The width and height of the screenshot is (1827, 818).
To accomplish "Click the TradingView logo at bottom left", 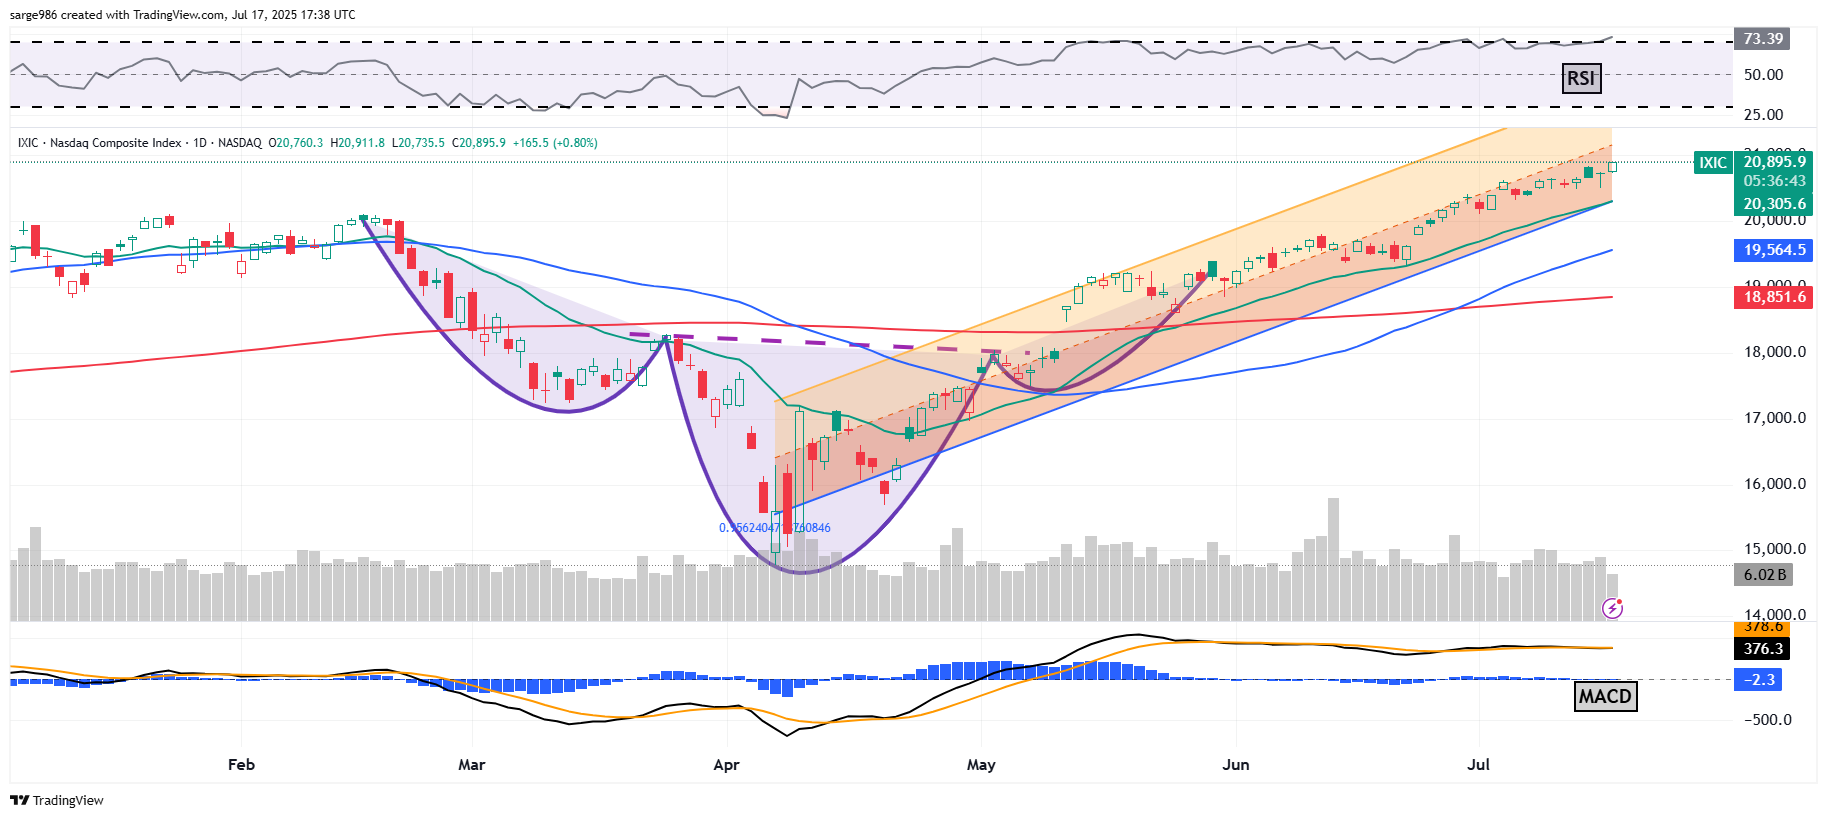I will [57, 800].
